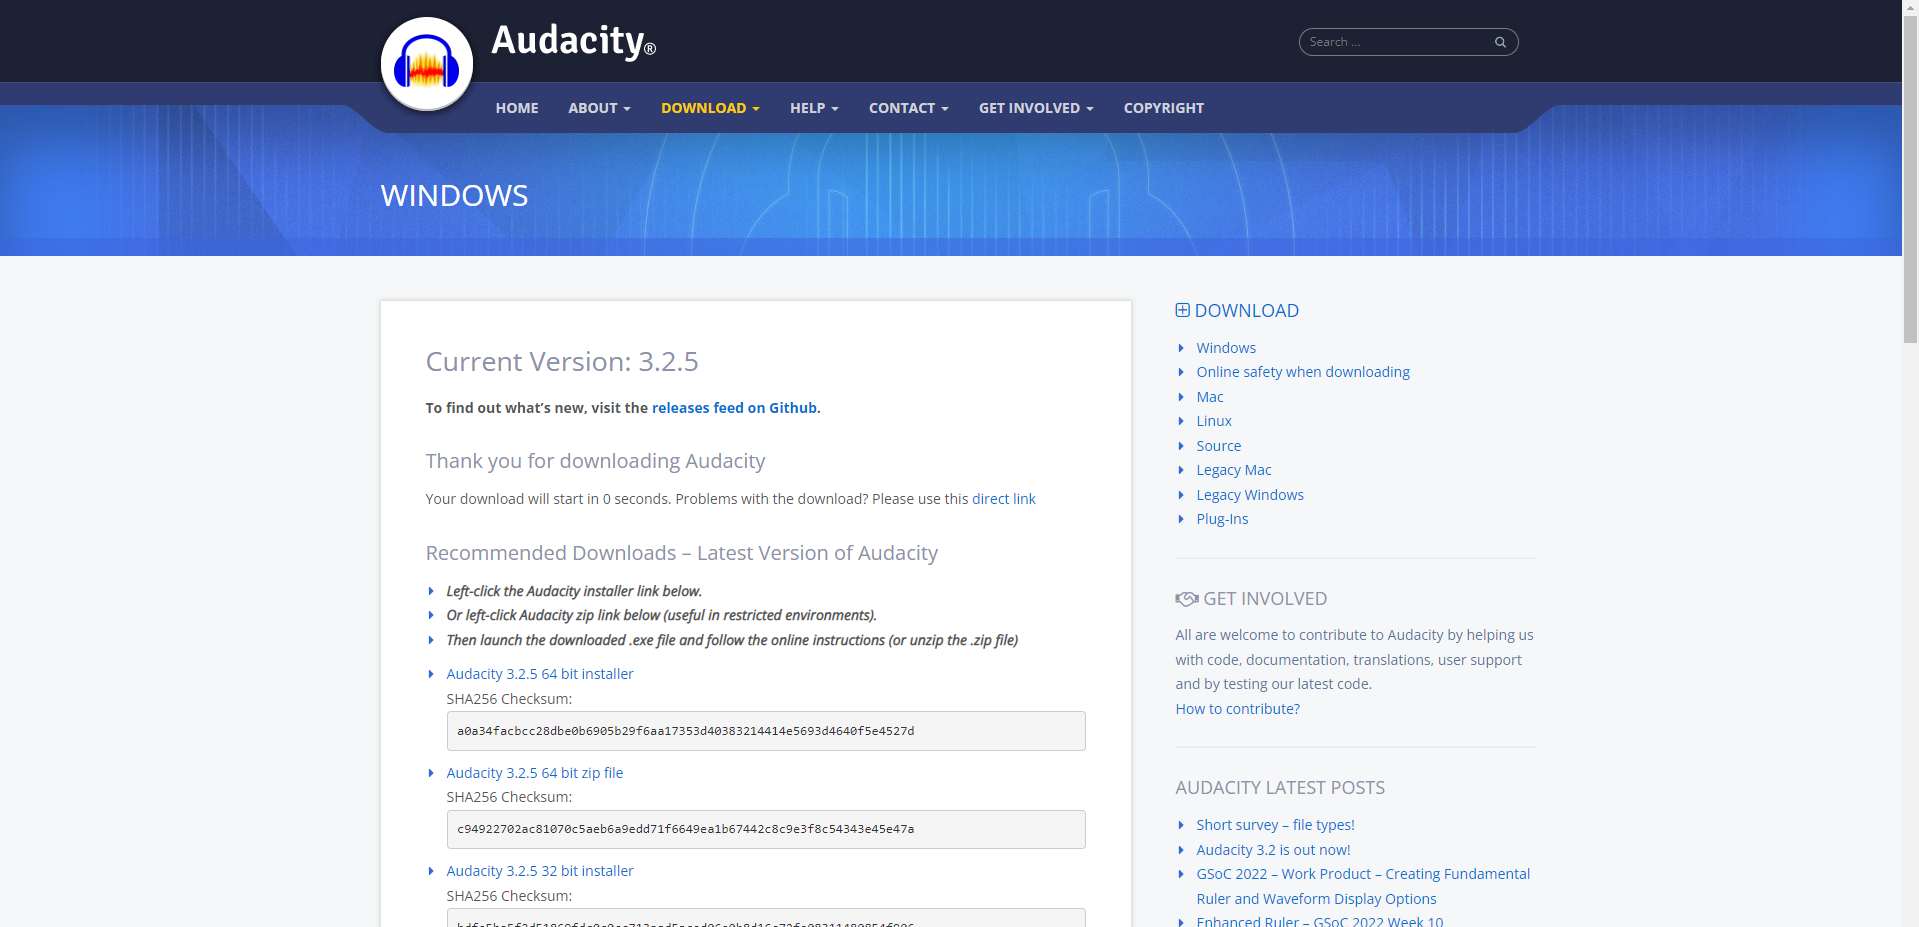Open GSoC 2022 Work Product post
Screen dimensions: 1919x927
tap(1363, 886)
